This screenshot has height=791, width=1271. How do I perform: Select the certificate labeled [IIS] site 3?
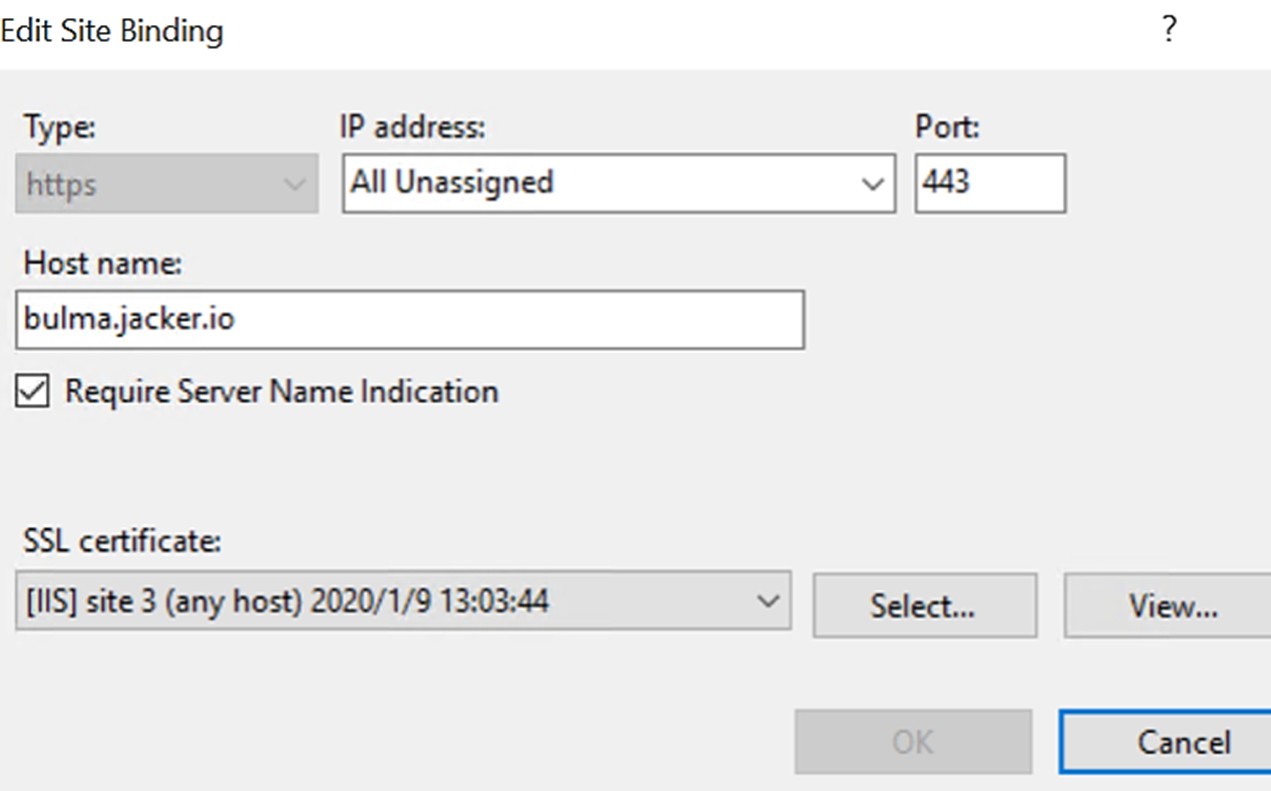400,601
